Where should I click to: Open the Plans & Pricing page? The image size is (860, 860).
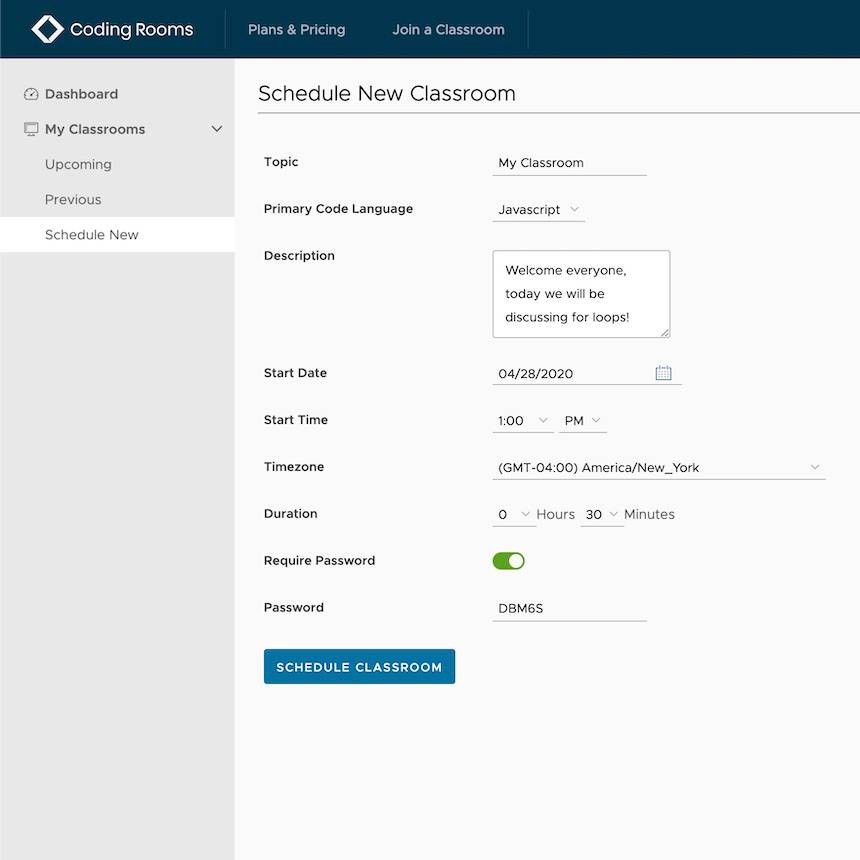pyautogui.click(x=296, y=29)
